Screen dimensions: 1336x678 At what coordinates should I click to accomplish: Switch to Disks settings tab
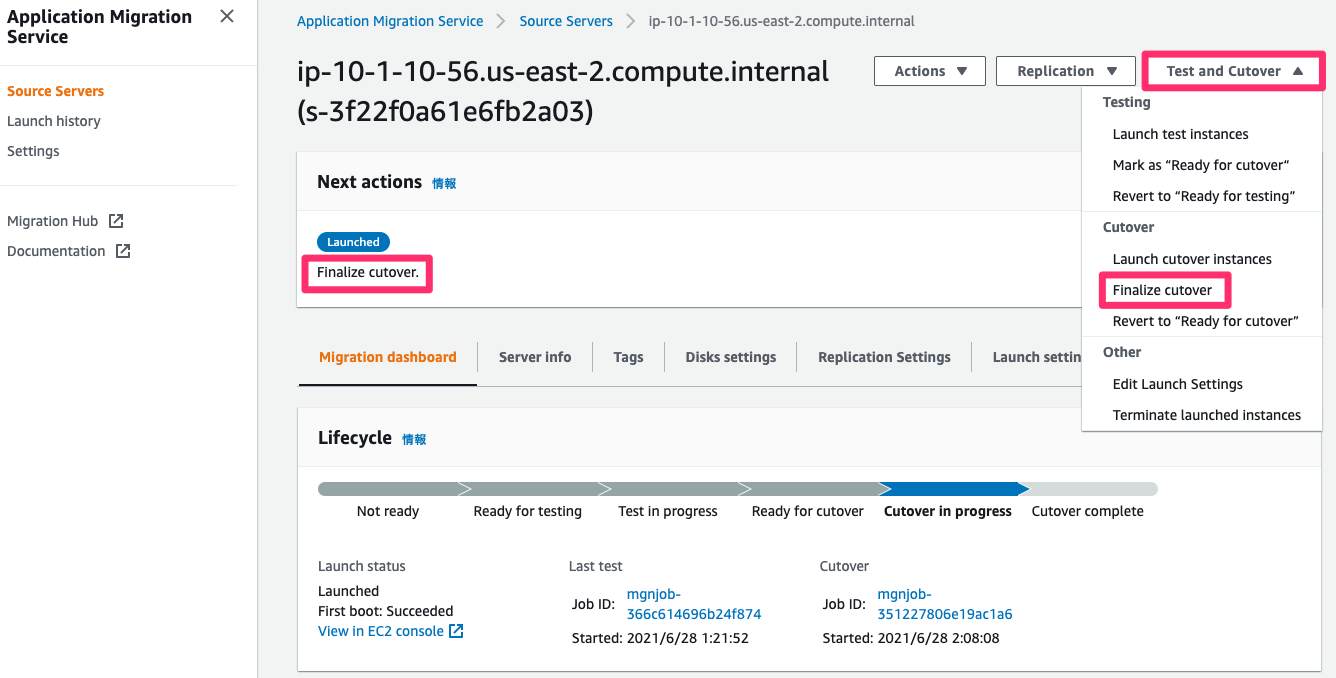coord(731,357)
